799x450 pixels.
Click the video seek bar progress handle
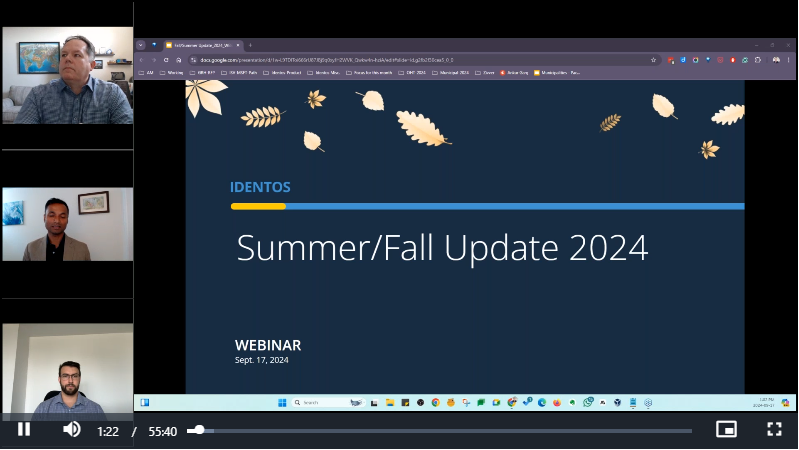pos(199,430)
